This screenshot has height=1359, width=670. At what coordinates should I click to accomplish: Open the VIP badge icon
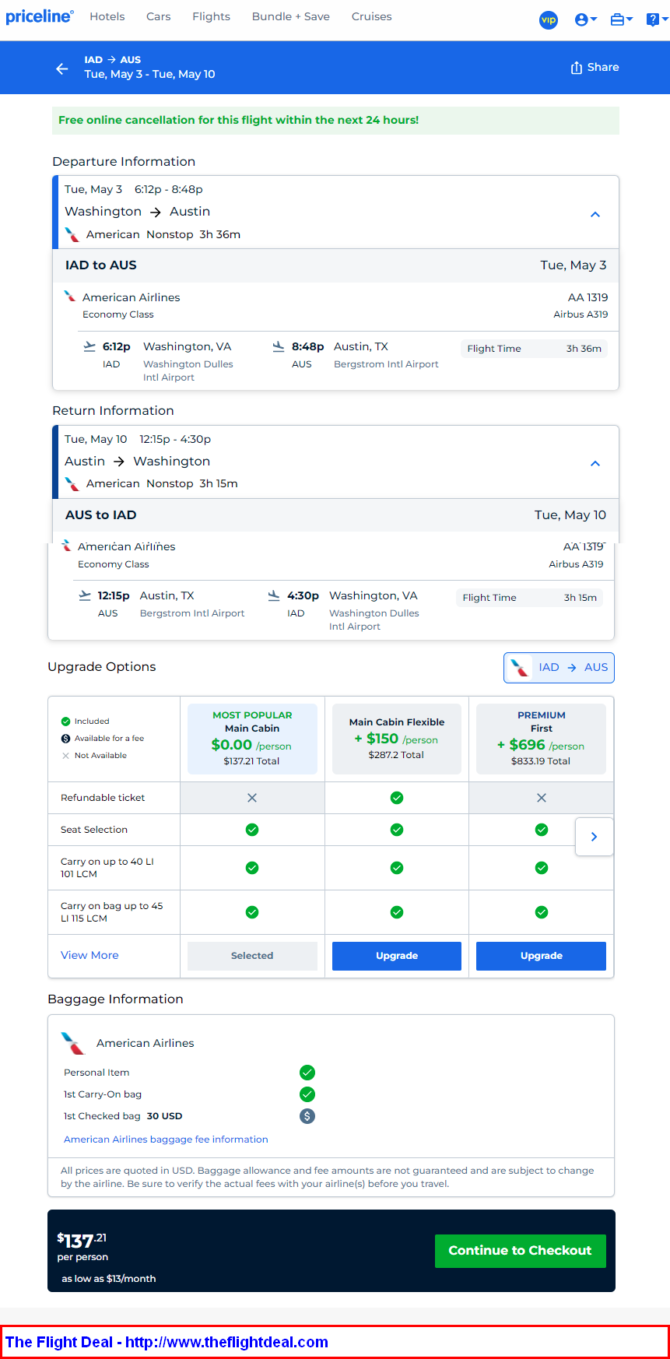tap(548, 20)
